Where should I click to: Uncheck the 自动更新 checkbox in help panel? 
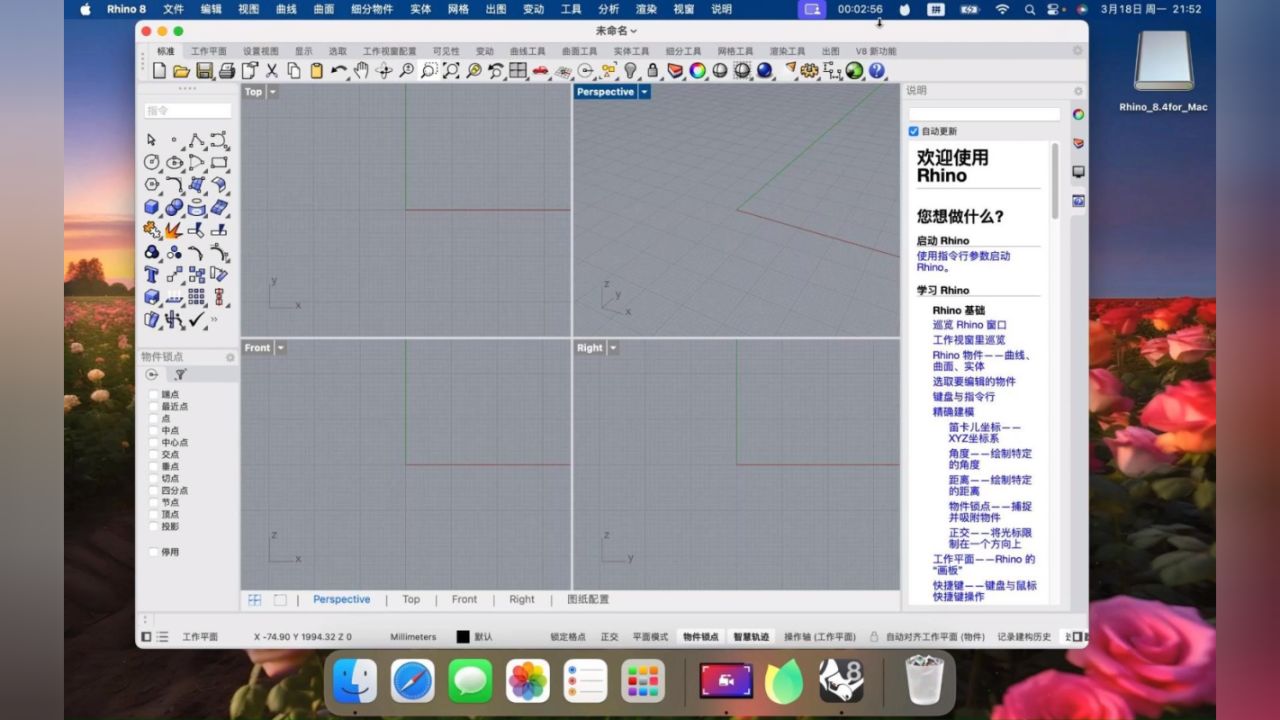[913, 131]
